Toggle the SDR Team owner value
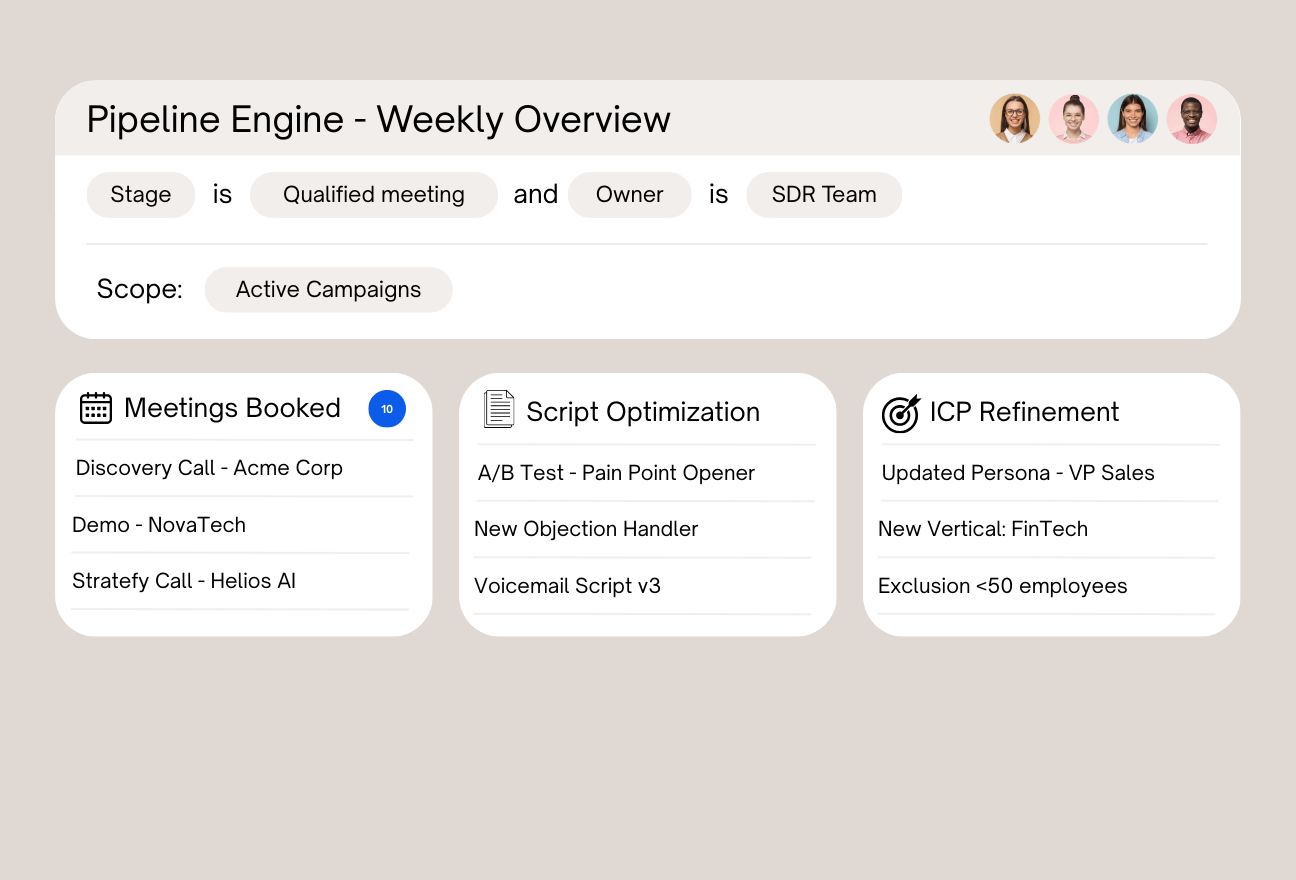 click(x=824, y=194)
